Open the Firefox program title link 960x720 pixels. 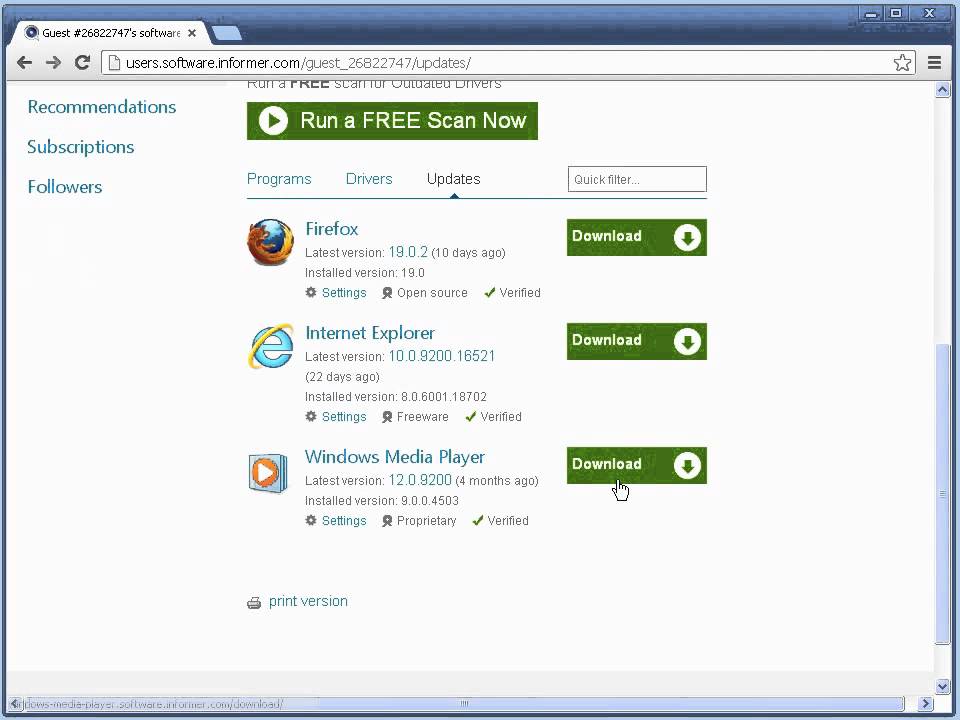point(332,229)
